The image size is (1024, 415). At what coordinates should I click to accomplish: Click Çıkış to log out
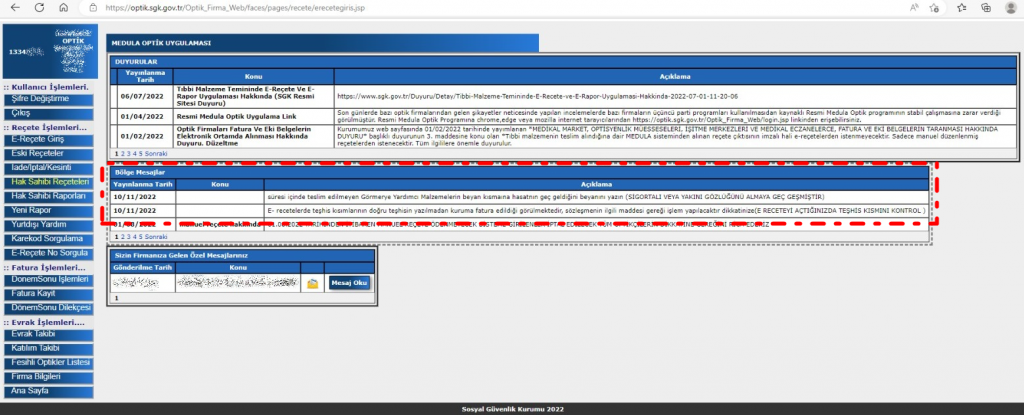point(21,113)
